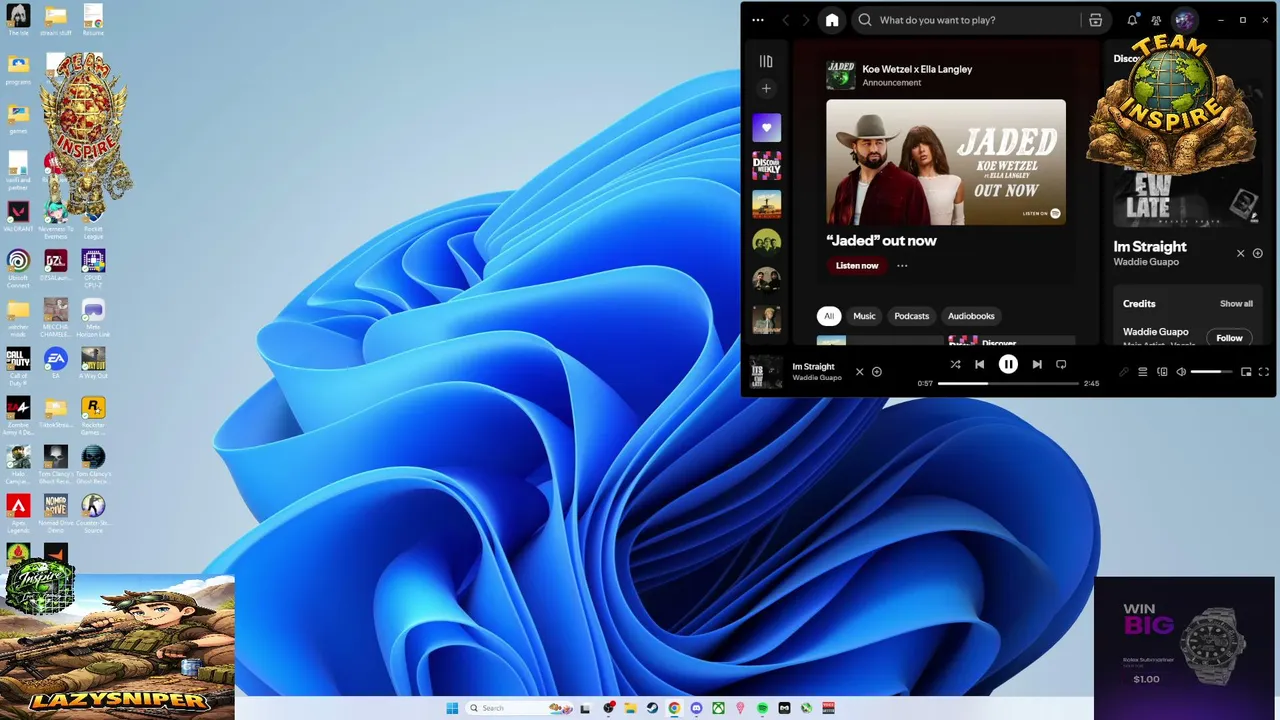Viewport: 1280px width, 720px height.
Task: Click the Jaded announcement banner image
Action: pyautogui.click(x=946, y=162)
